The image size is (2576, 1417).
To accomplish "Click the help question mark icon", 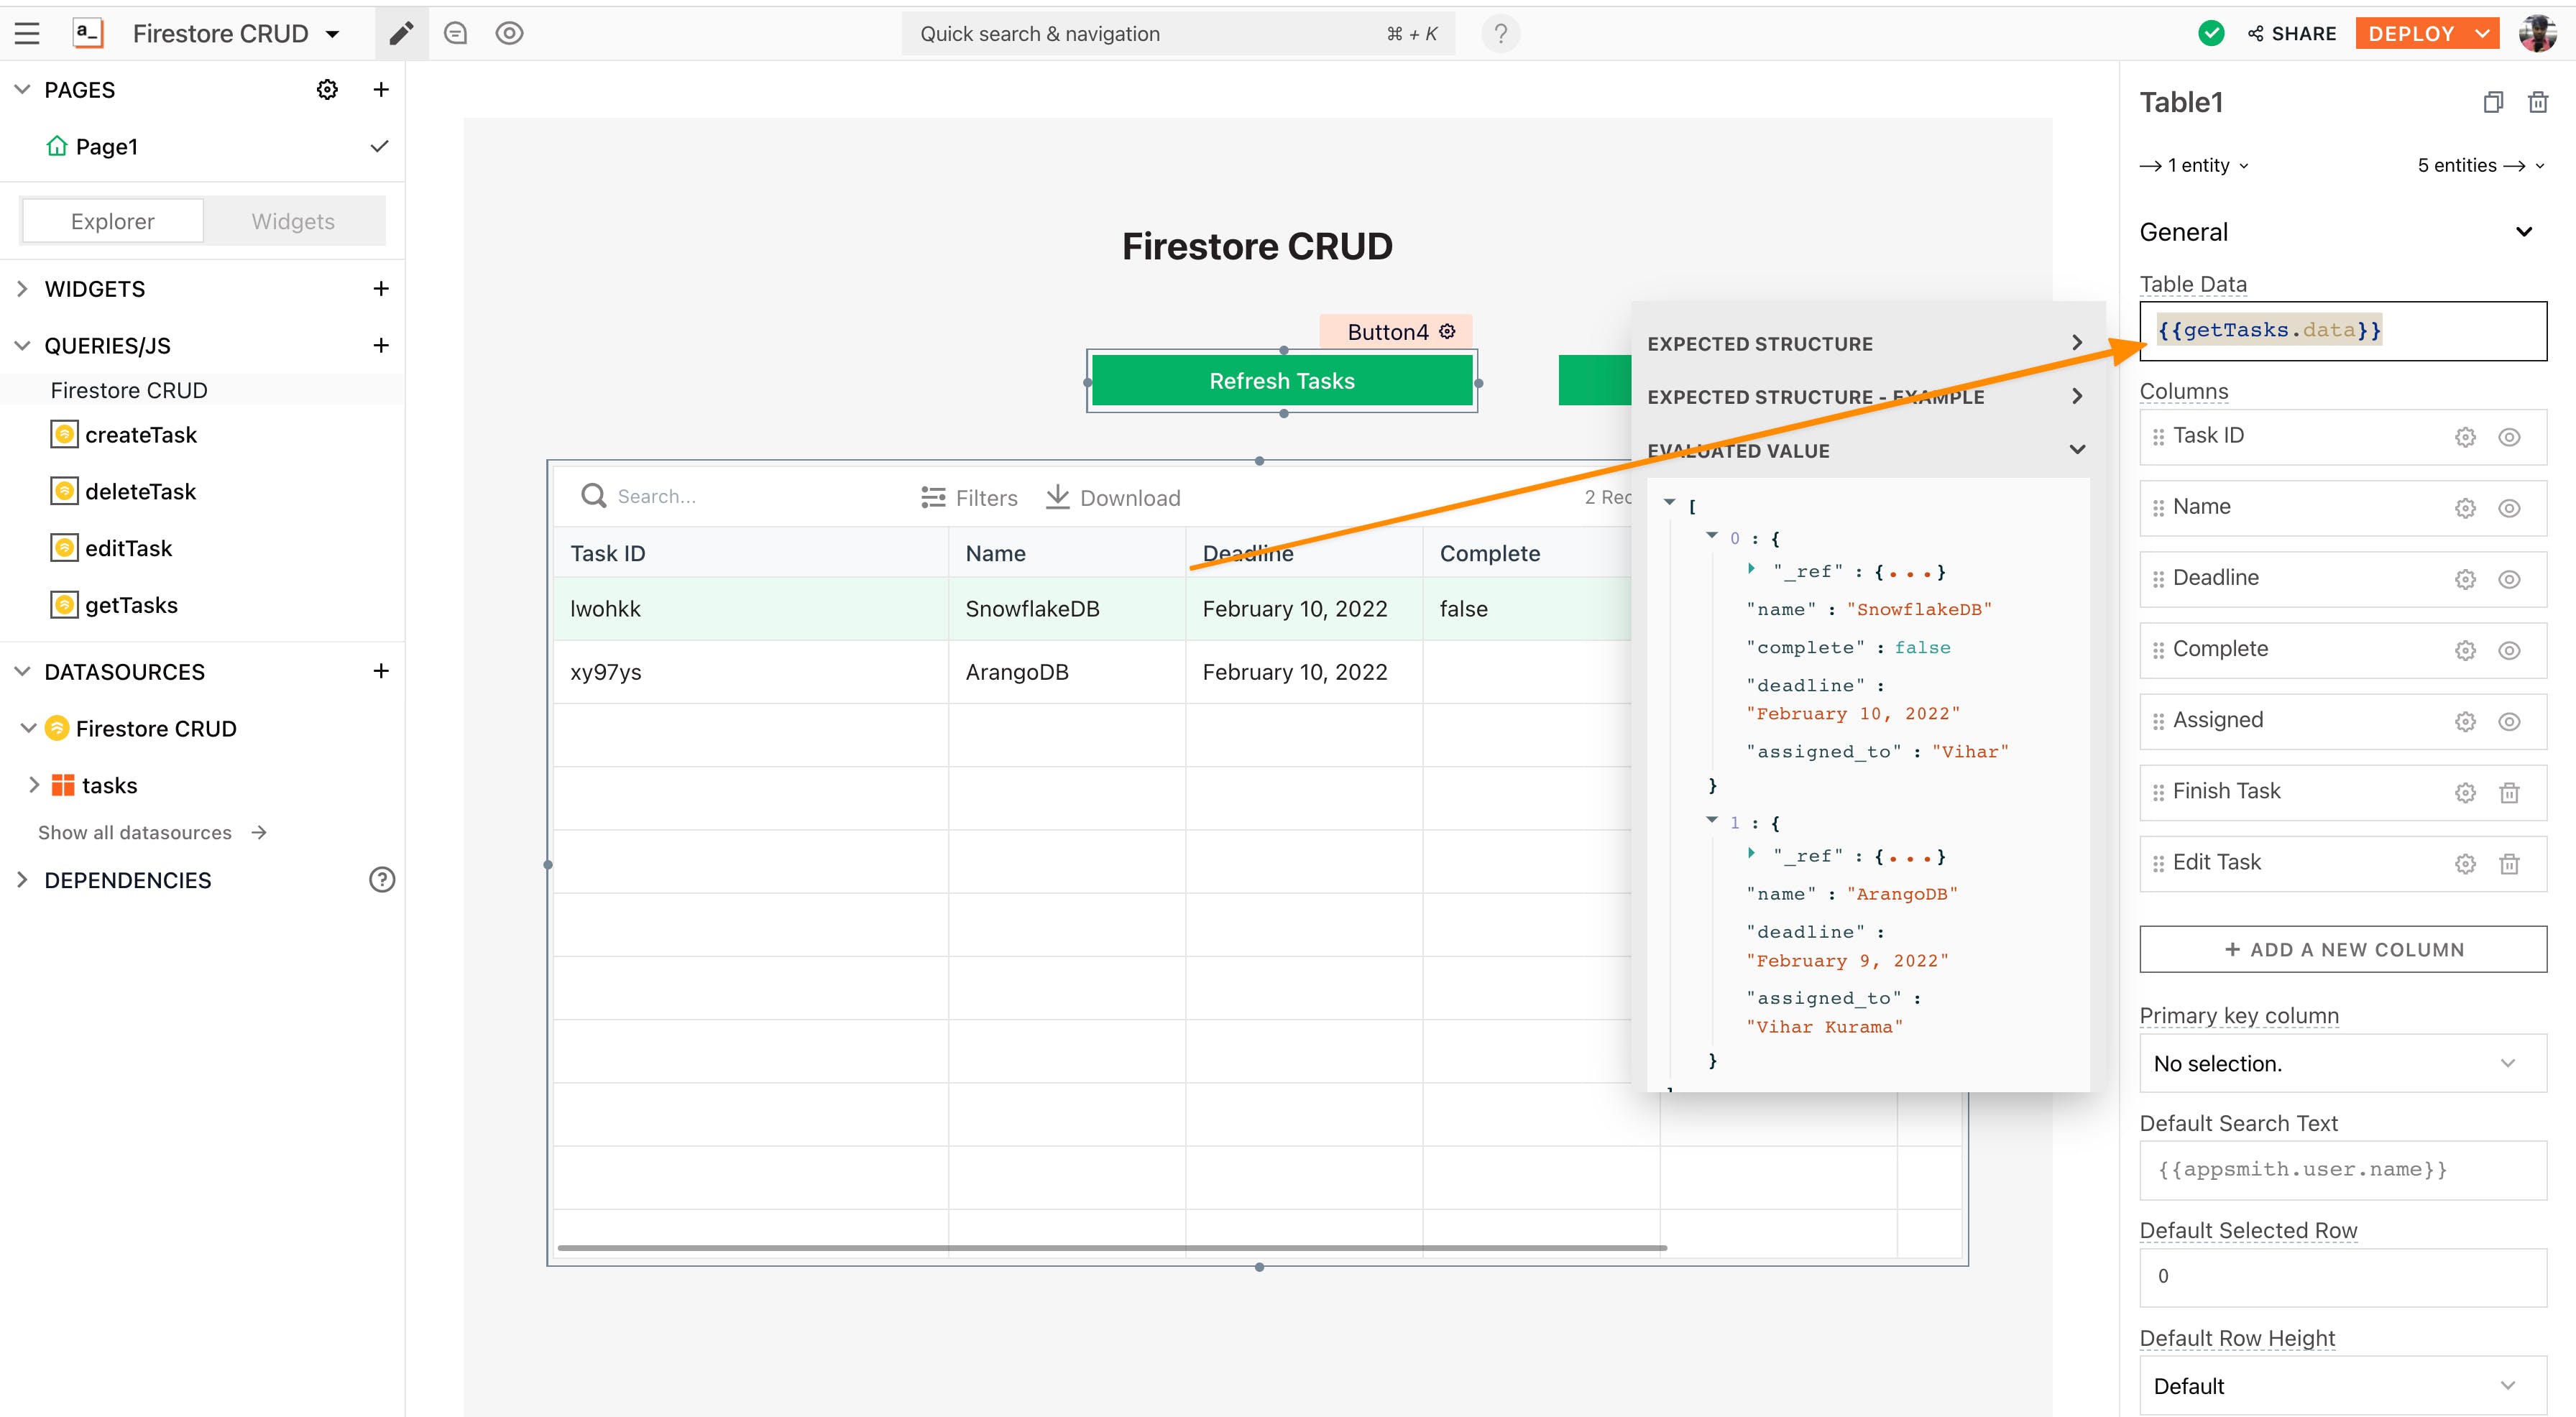I will (x=1500, y=34).
